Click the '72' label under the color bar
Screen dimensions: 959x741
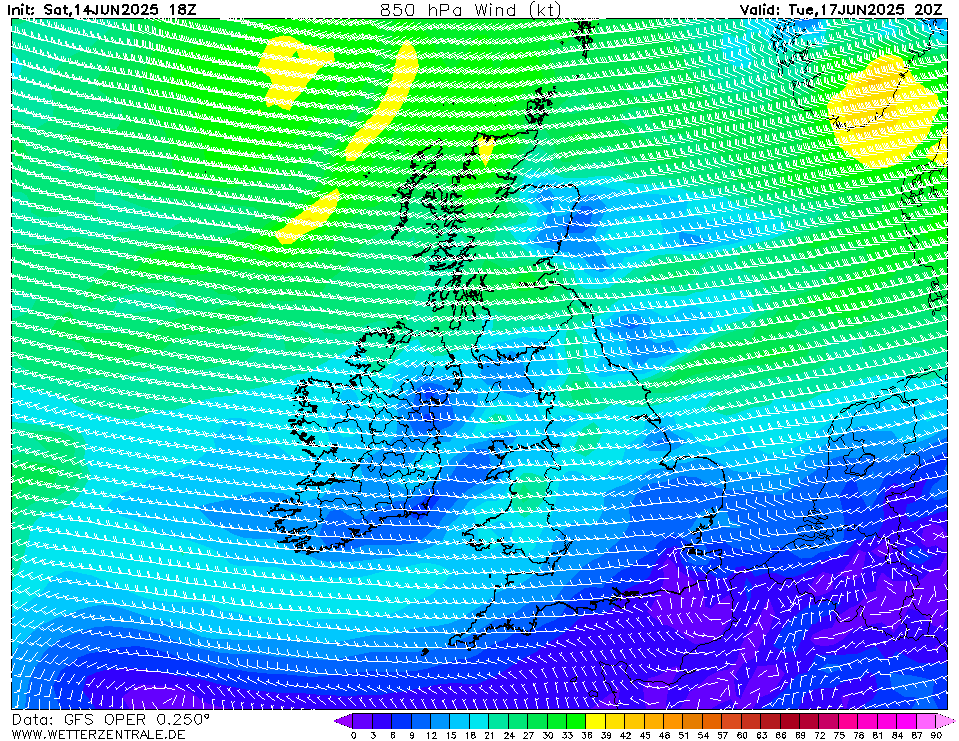point(819,735)
